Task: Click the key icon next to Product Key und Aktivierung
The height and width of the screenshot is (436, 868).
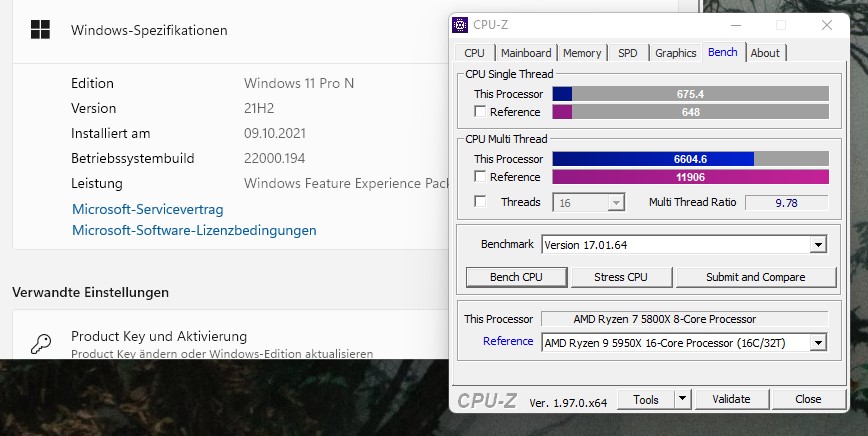Action: point(41,344)
